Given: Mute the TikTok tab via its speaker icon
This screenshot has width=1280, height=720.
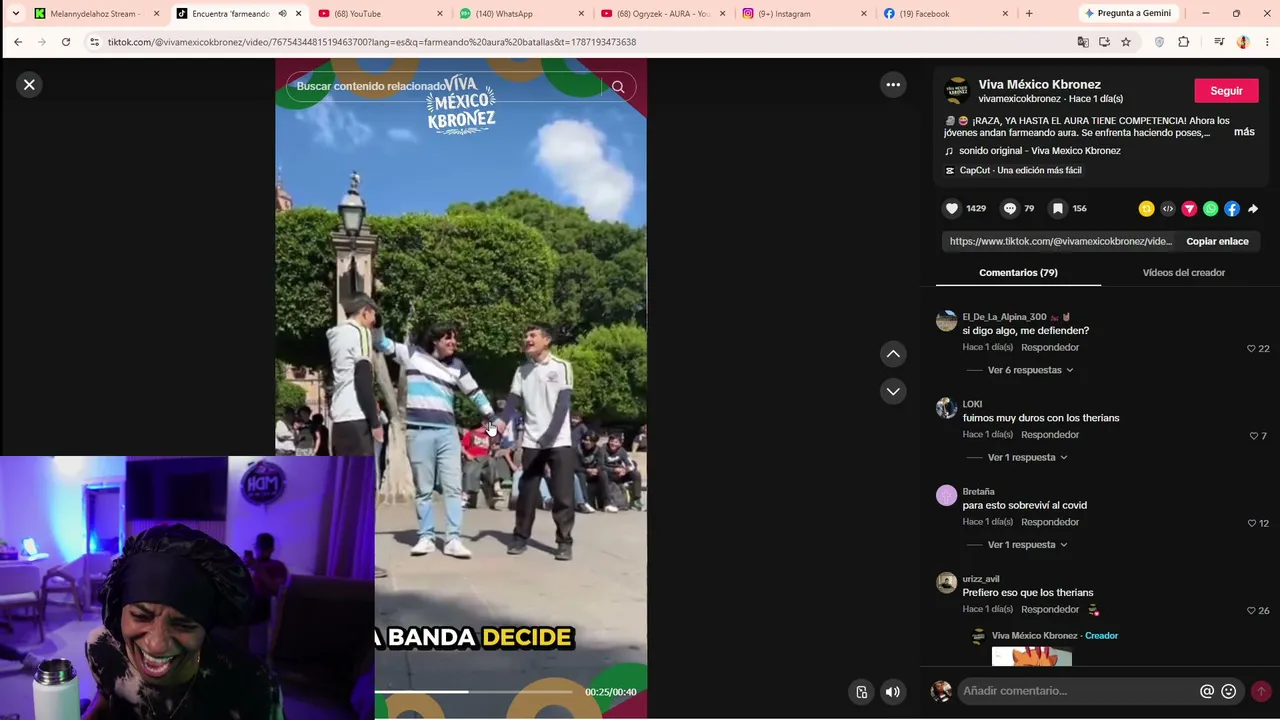Looking at the screenshot, I should pyautogui.click(x=282, y=14).
